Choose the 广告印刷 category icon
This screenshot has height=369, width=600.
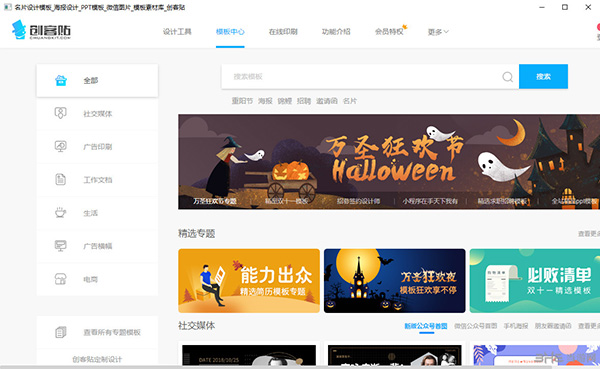(x=60, y=146)
